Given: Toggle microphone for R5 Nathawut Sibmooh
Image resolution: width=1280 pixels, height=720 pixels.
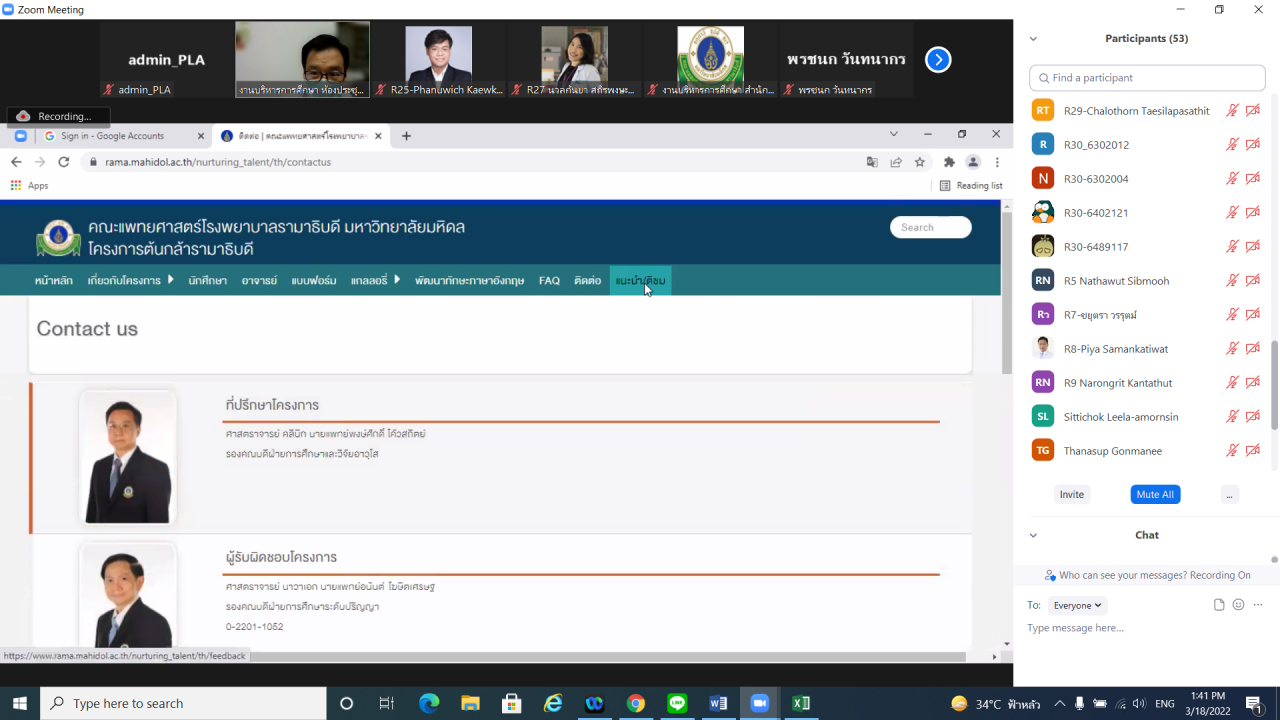Looking at the screenshot, I should pos(1232,281).
